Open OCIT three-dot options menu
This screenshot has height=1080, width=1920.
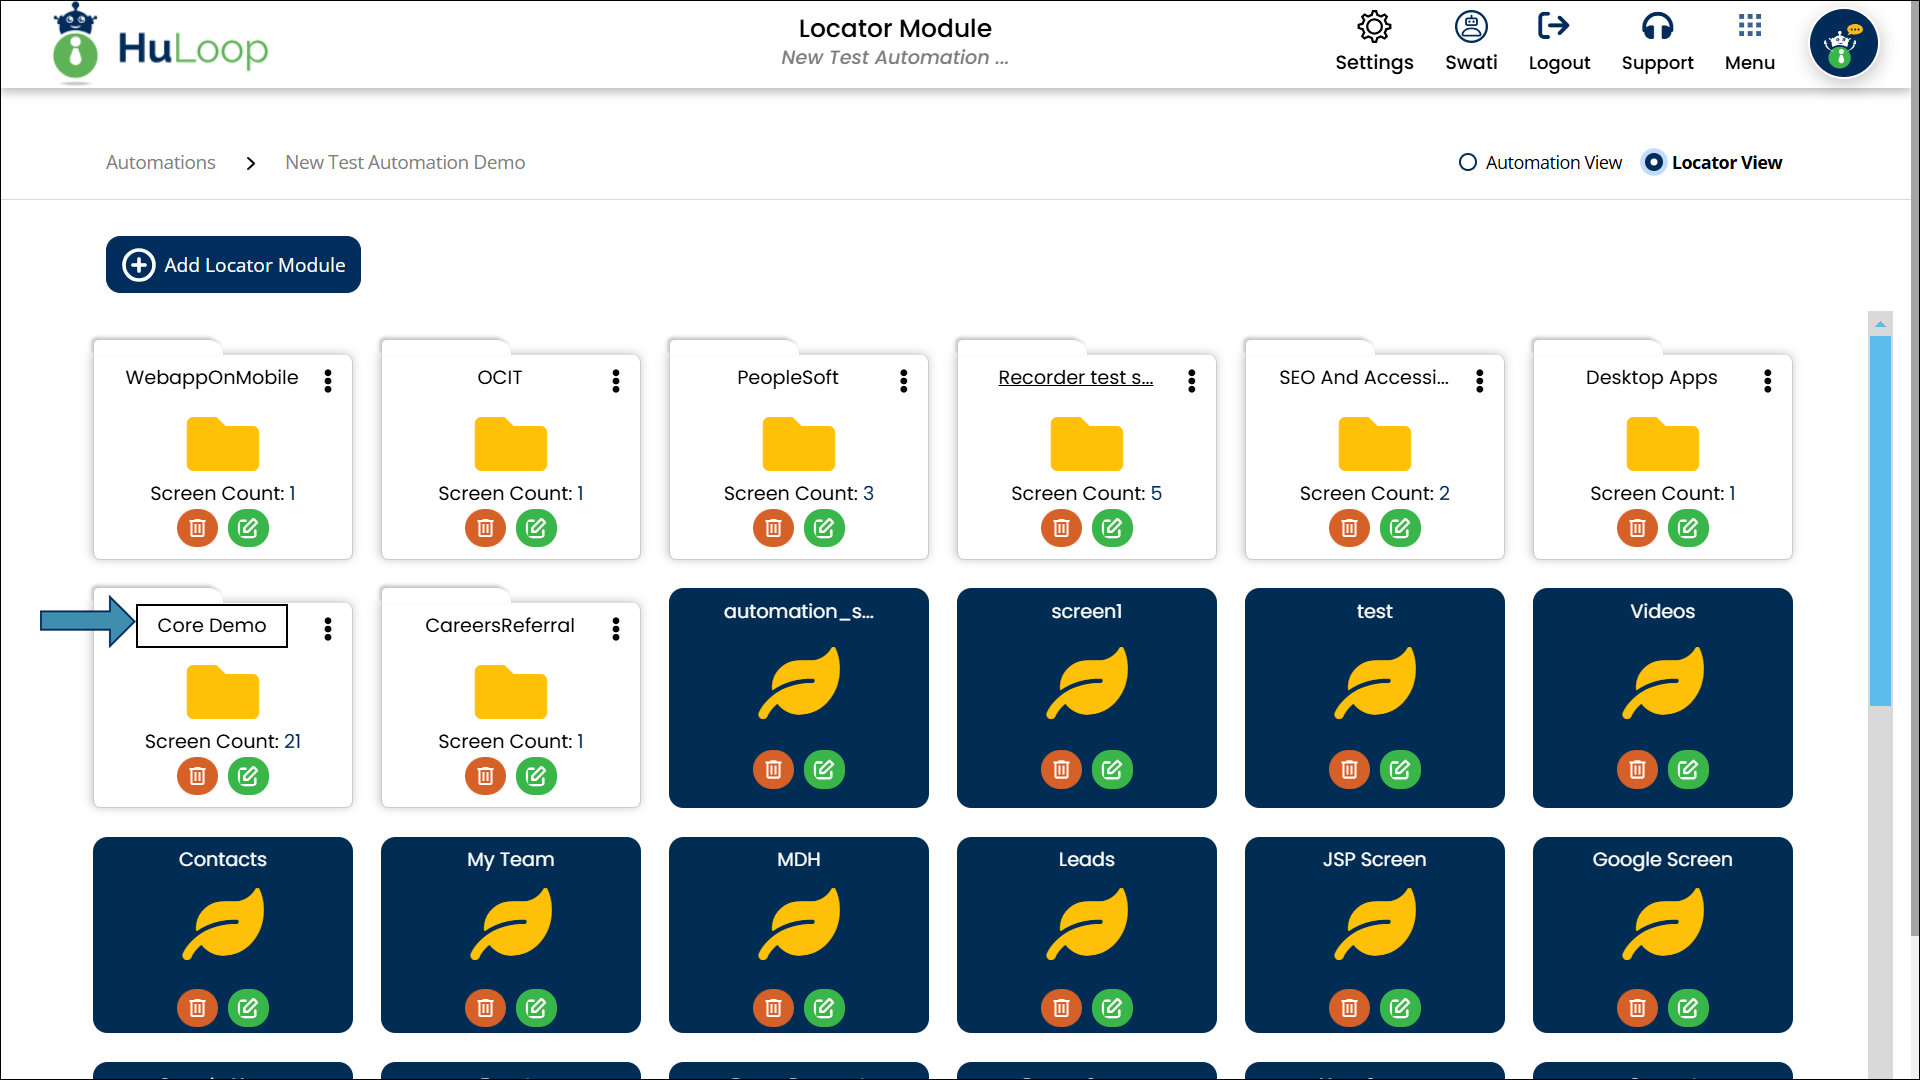[x=616, y=381]
